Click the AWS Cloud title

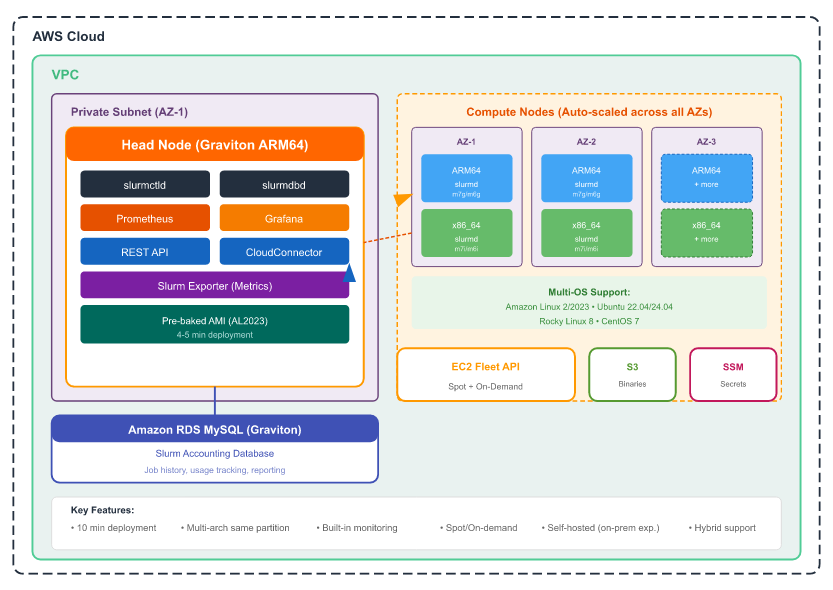(69, 36)
